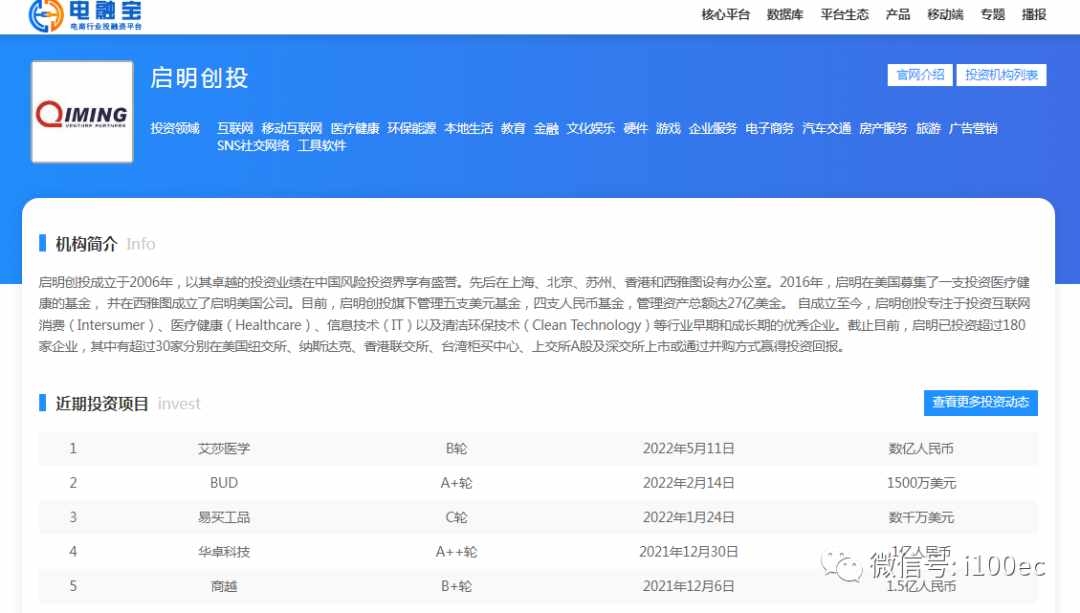The width and height of the screenshot is (1080, 613).
Task: Click the date 2021年12月6日
Action: tap(689, 586)
